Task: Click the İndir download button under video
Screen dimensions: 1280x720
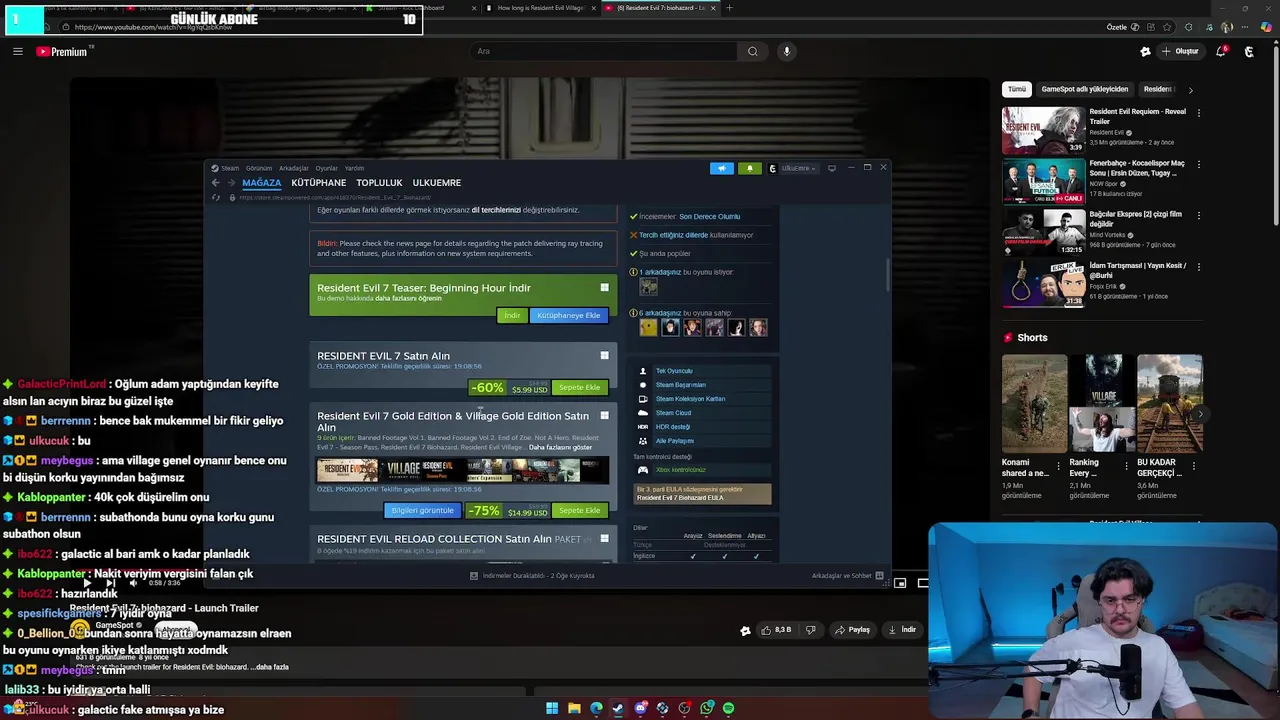Action: [x=902, y=630]
